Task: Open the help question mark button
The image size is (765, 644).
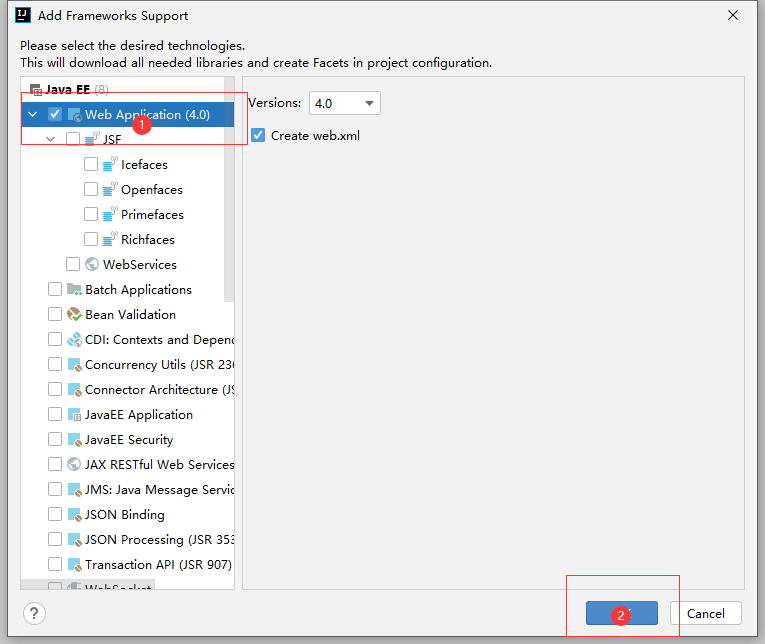Action: tap(34, 613)
